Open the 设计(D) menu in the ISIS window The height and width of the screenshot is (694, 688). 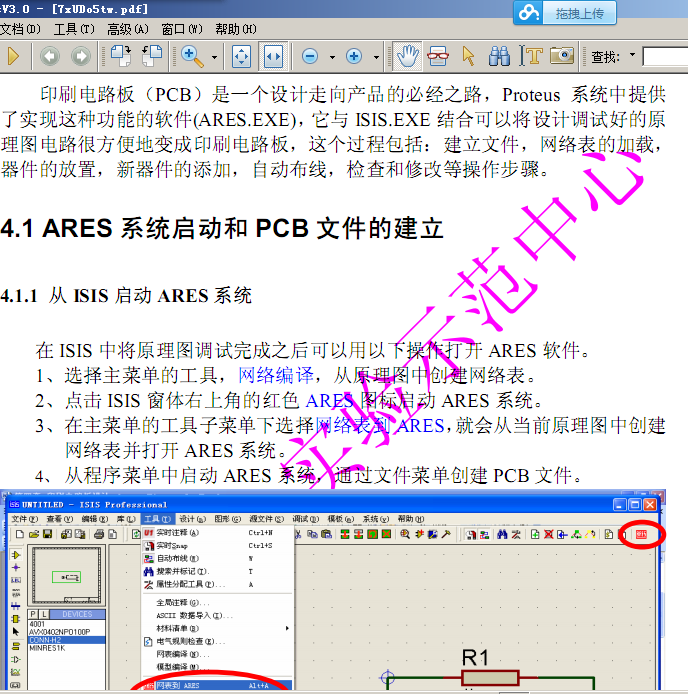pyautogui.click(x=192, y=518)
